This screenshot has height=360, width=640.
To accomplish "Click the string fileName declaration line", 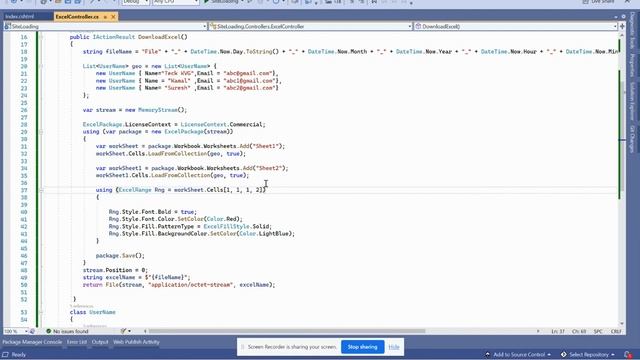I will tap(350, 52).
